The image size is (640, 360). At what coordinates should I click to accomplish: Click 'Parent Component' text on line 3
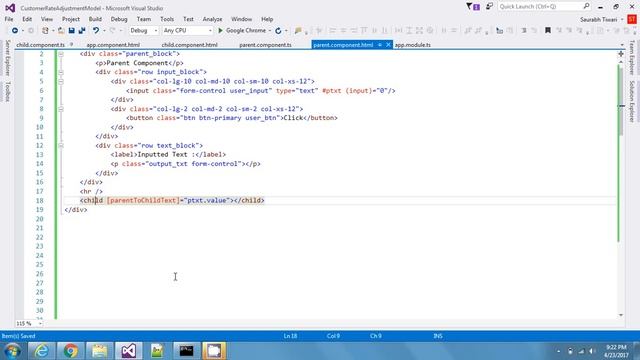[137, 63]
